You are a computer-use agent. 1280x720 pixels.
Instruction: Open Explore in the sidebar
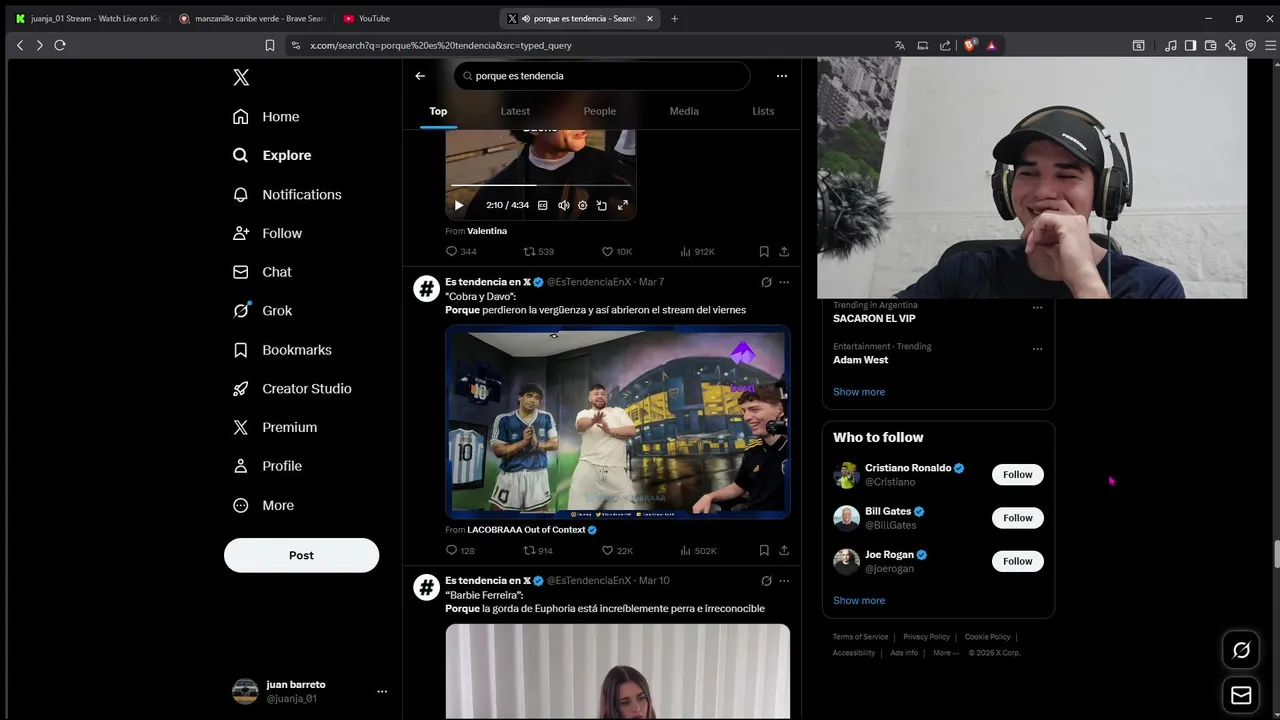pyautogui.click(x=272, y=155)
